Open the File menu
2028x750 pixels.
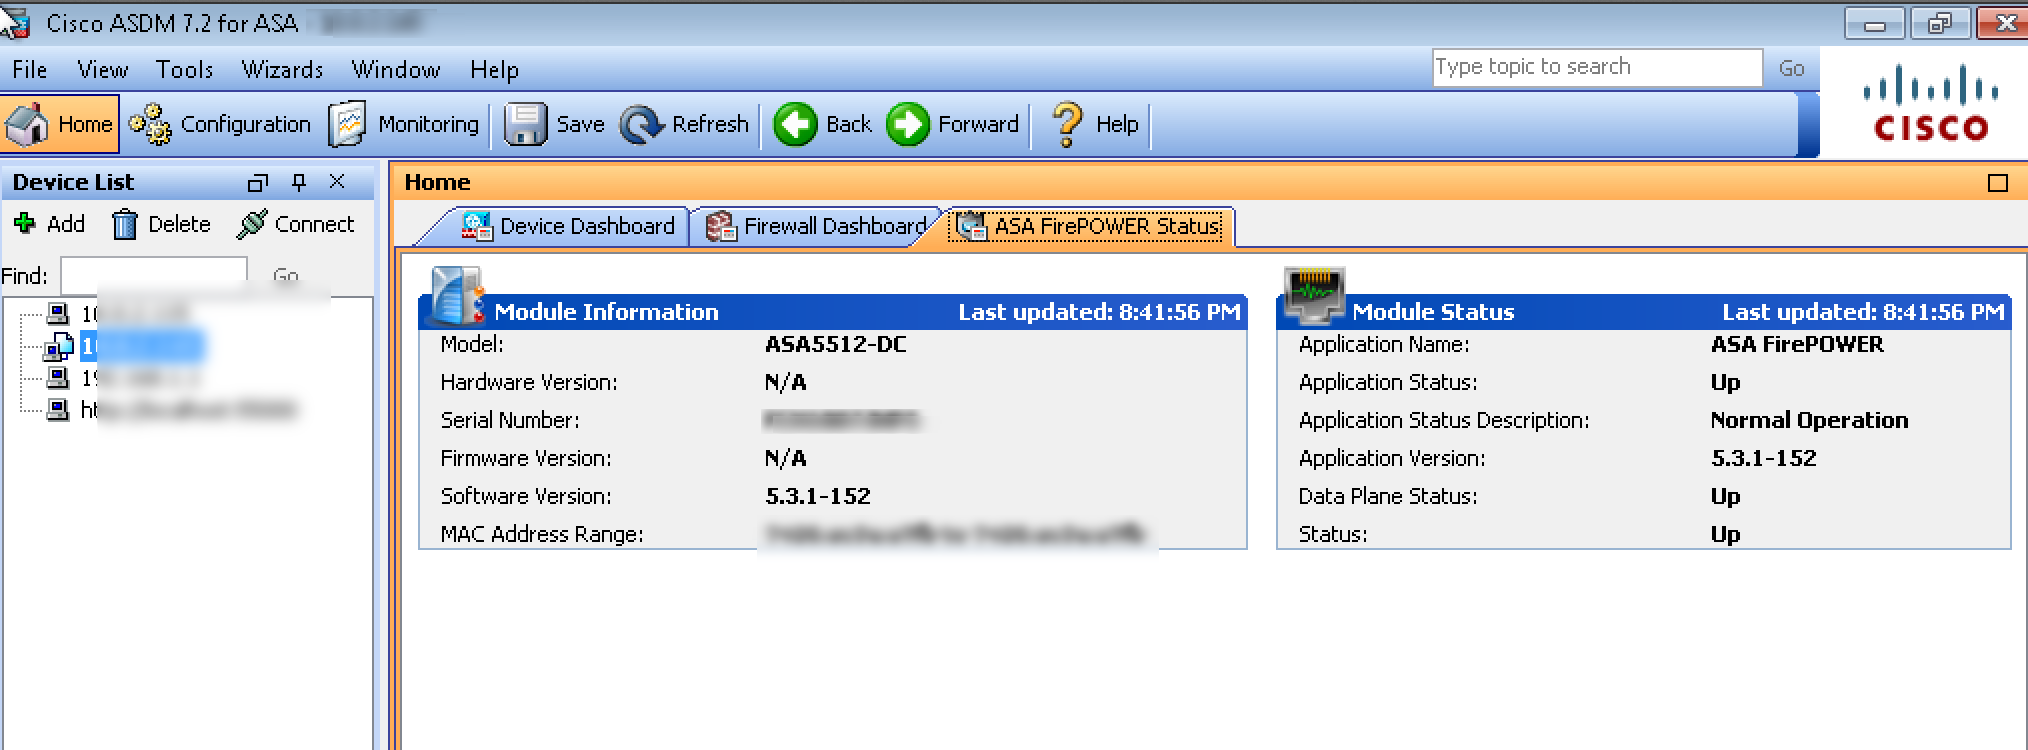pyautogui.click(x=29, y=70)
